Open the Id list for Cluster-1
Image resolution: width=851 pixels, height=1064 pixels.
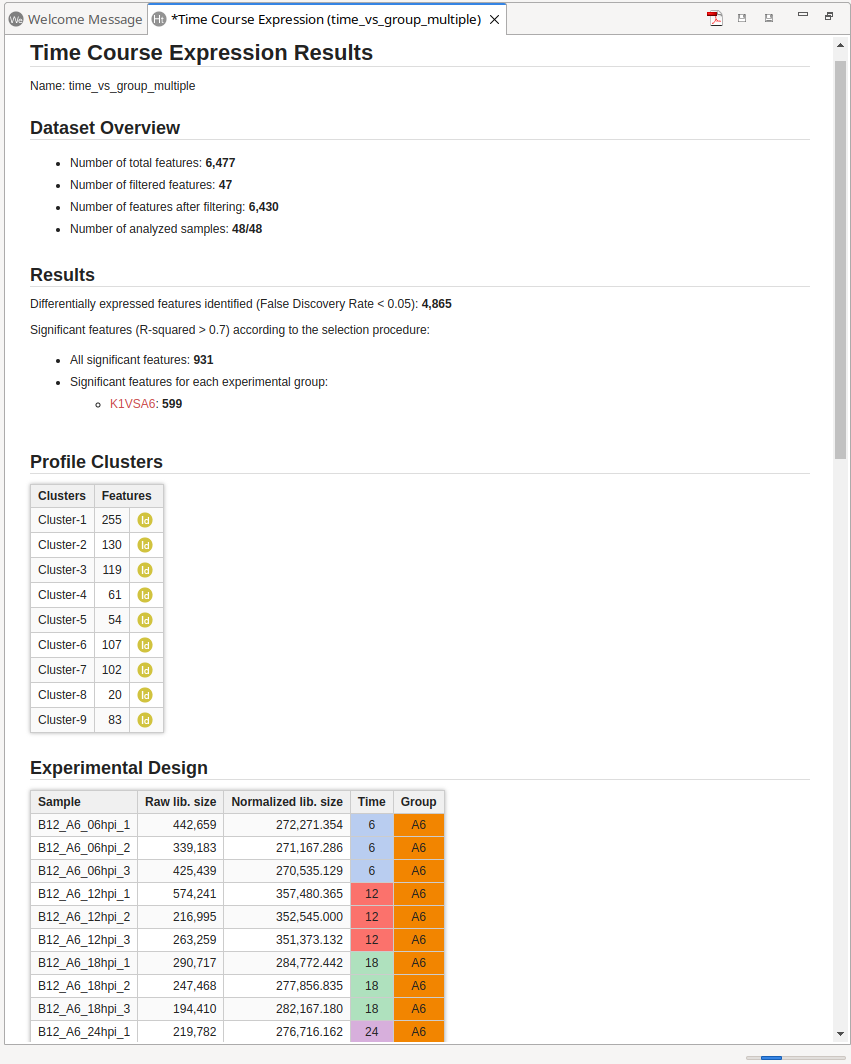(x=145, y=520)
